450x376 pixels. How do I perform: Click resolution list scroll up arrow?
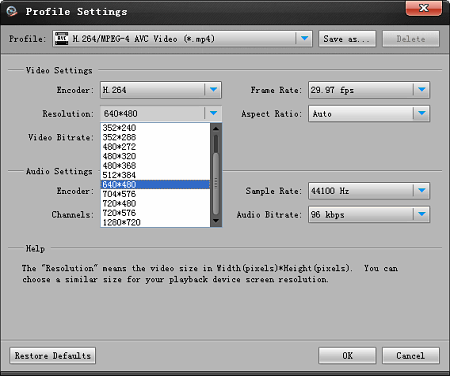pos(216,128)
